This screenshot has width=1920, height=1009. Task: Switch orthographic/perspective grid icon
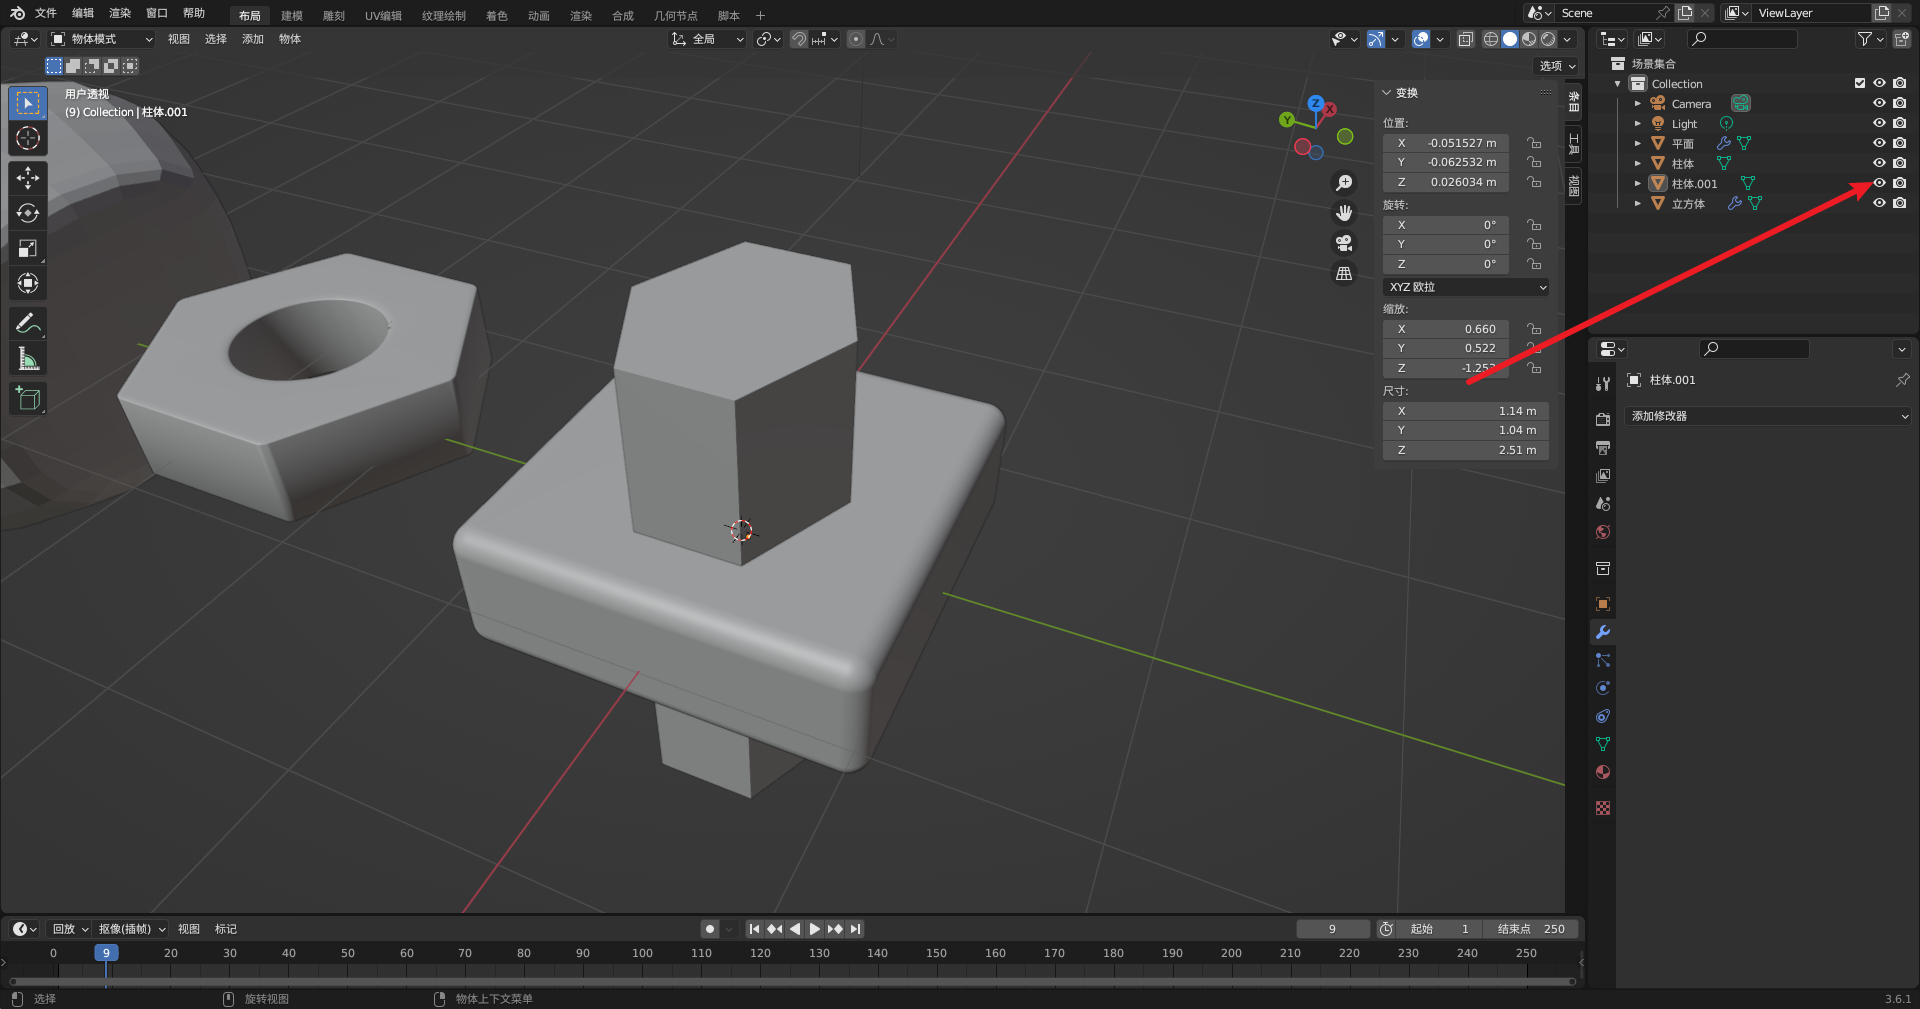pos(1344,273)
